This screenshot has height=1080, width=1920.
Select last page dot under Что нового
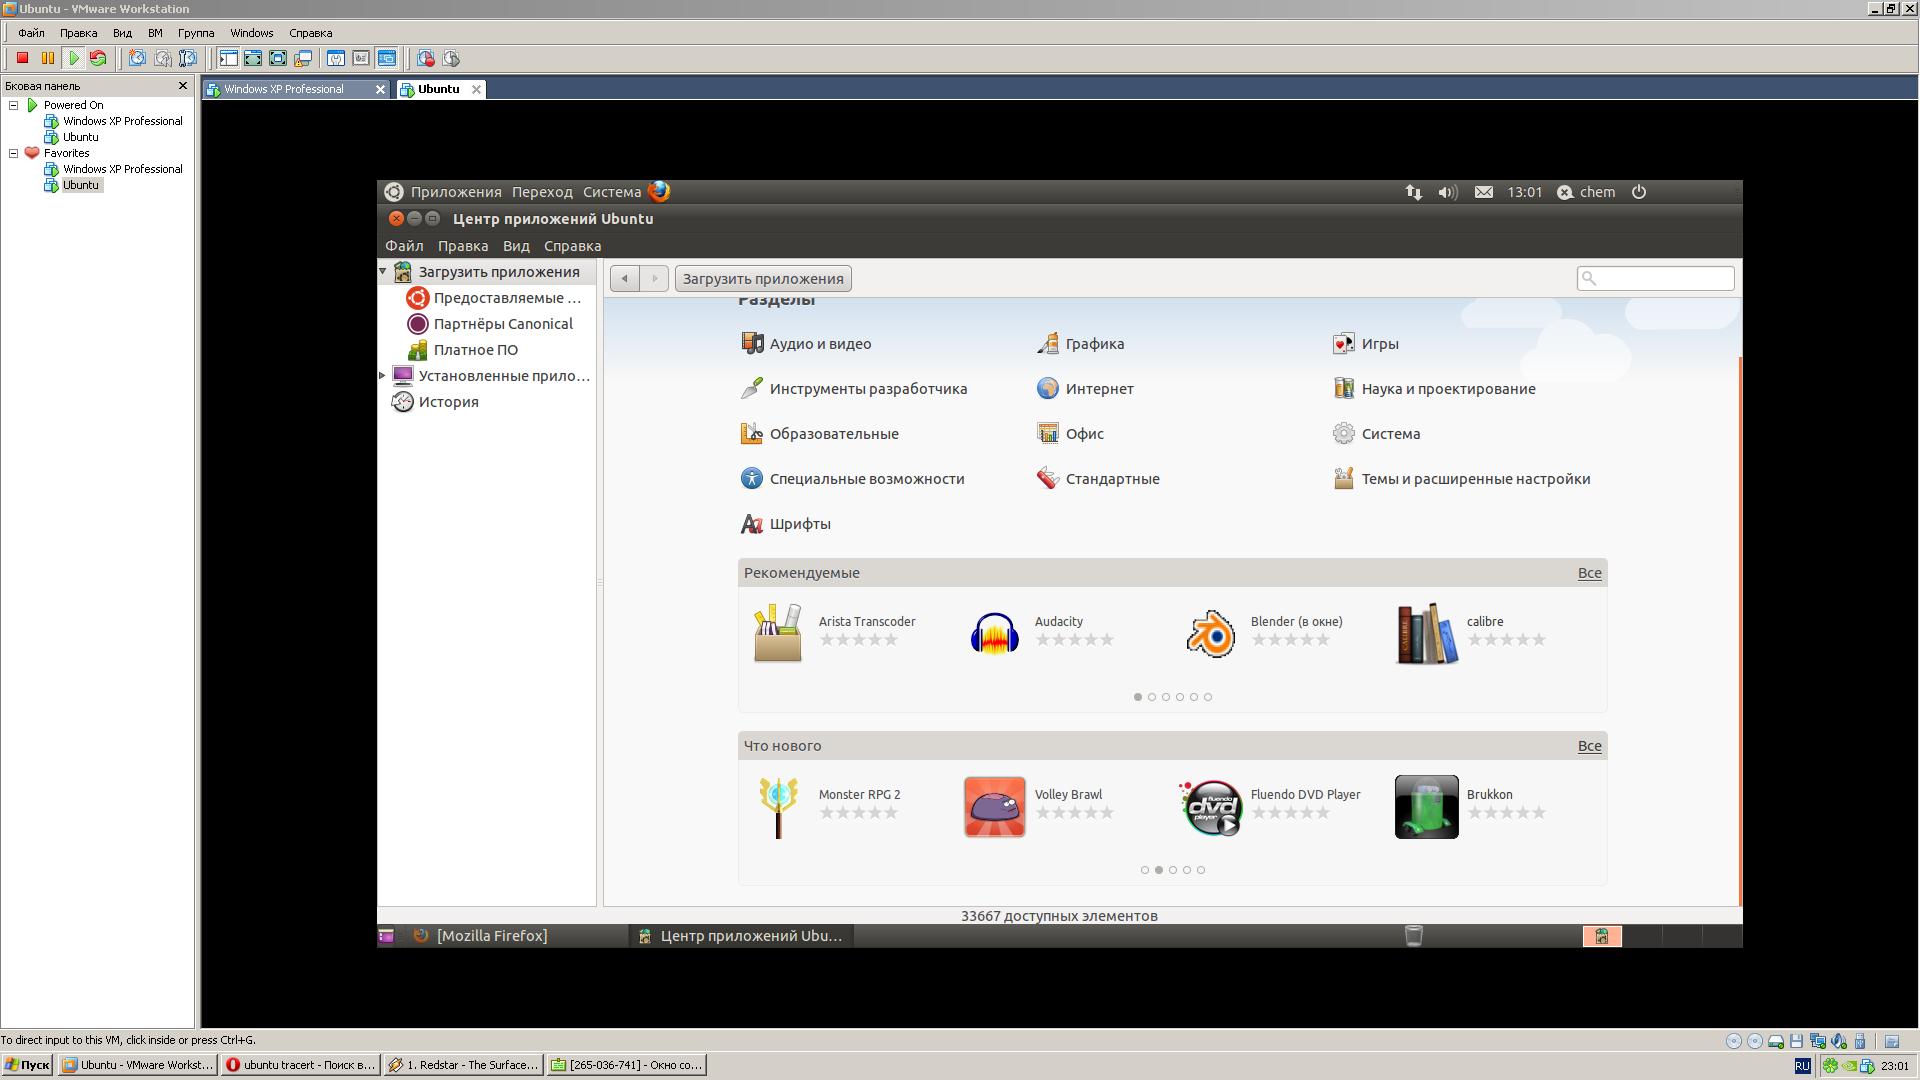pyautogui.click(x=1201, y=870)
